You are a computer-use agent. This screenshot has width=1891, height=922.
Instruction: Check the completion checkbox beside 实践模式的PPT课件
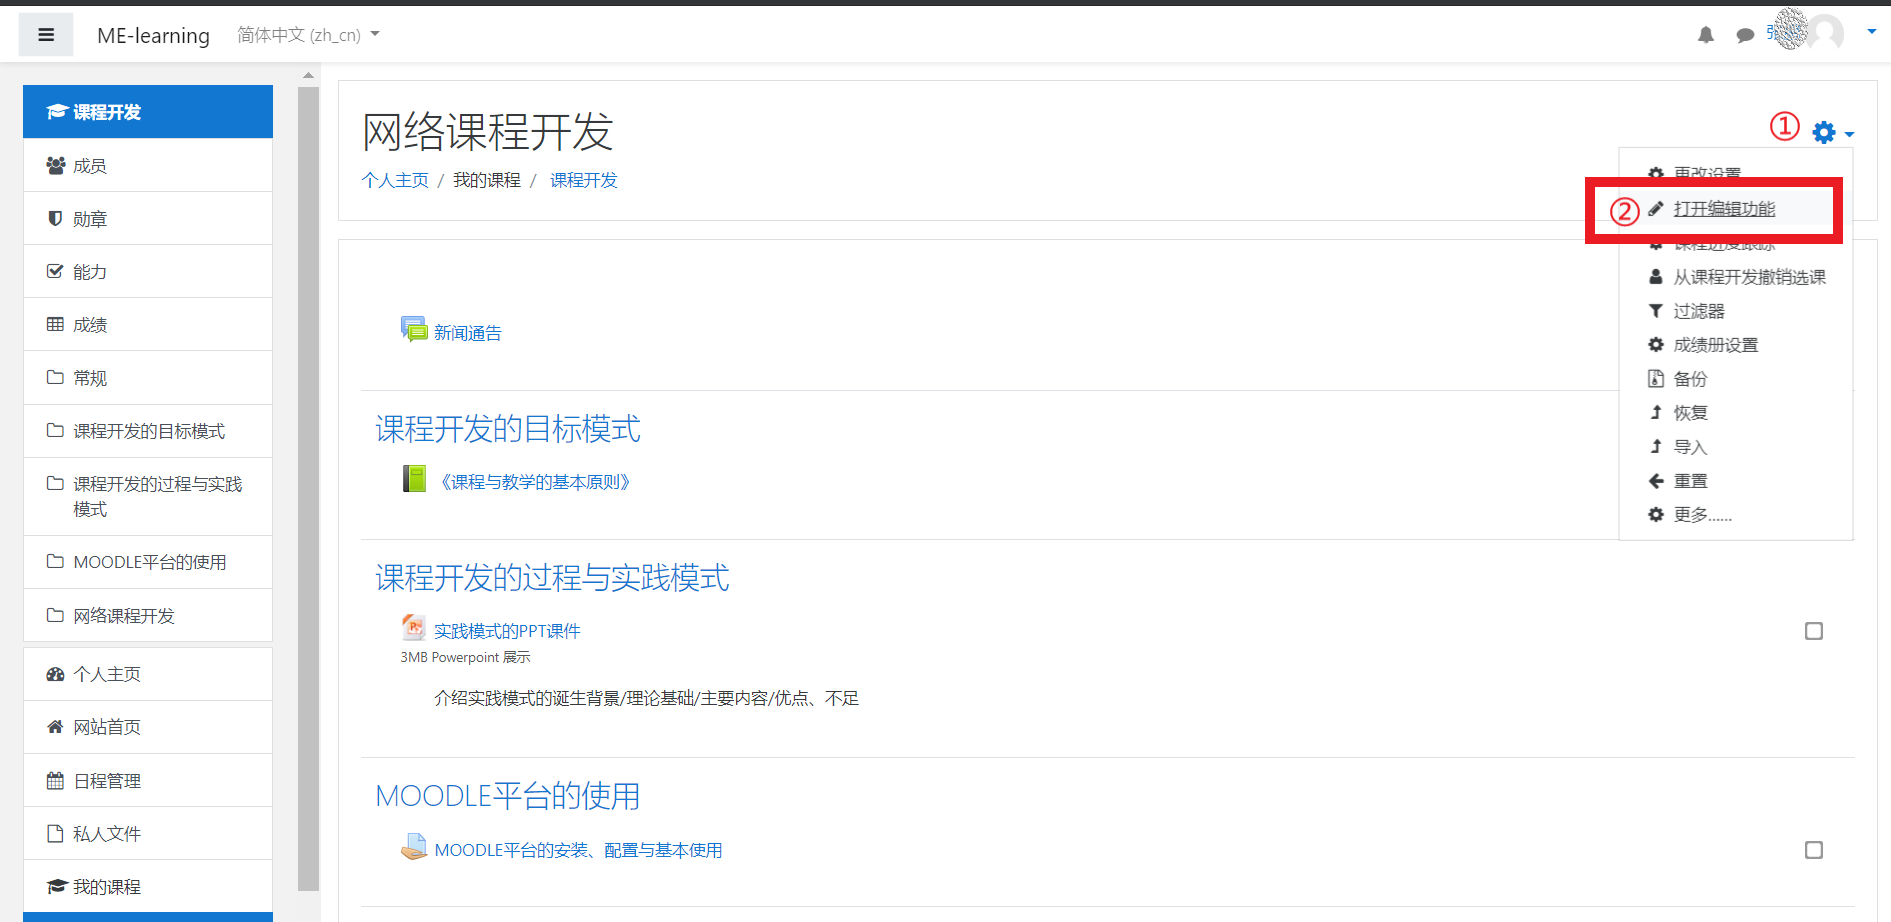click(x=1813, y=630)
